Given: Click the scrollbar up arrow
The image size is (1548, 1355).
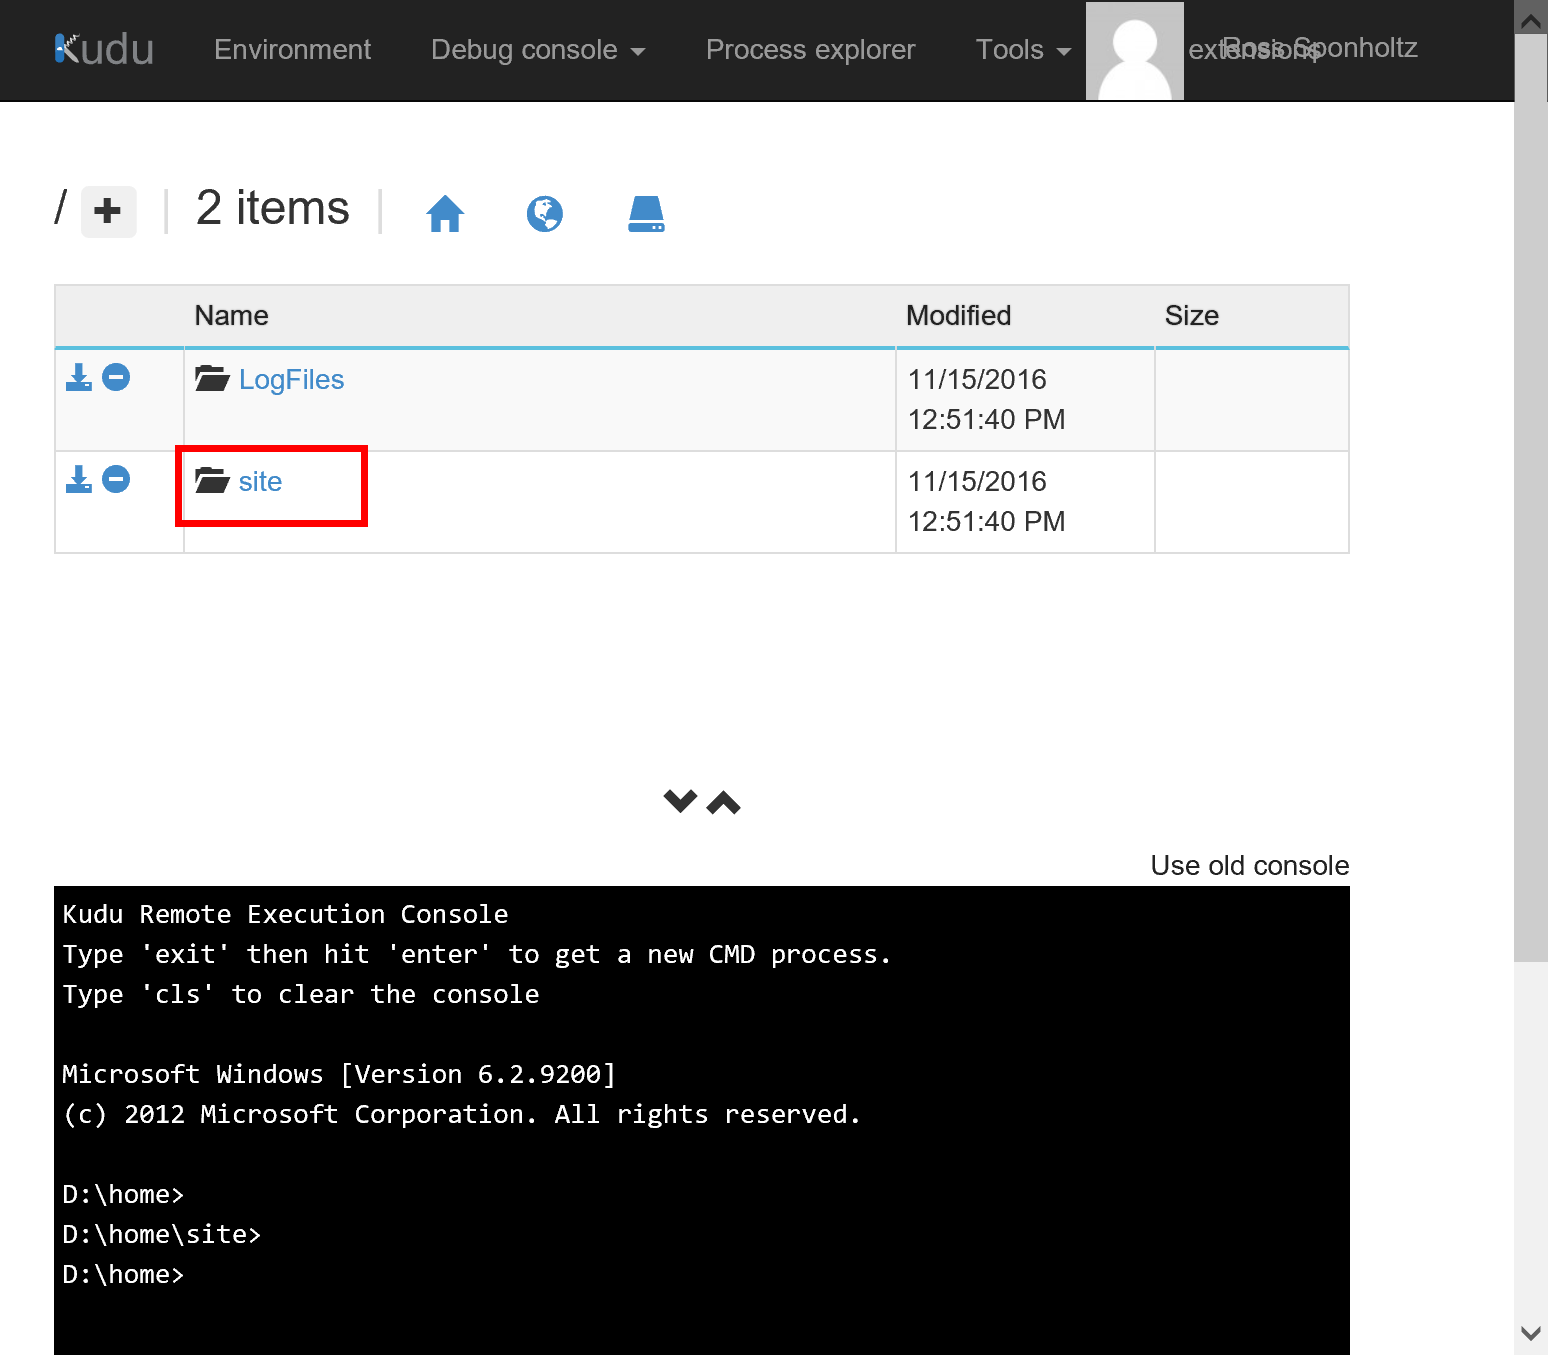Looking at the screenshot, I should pyautogui.click(x=1530, y=19).
